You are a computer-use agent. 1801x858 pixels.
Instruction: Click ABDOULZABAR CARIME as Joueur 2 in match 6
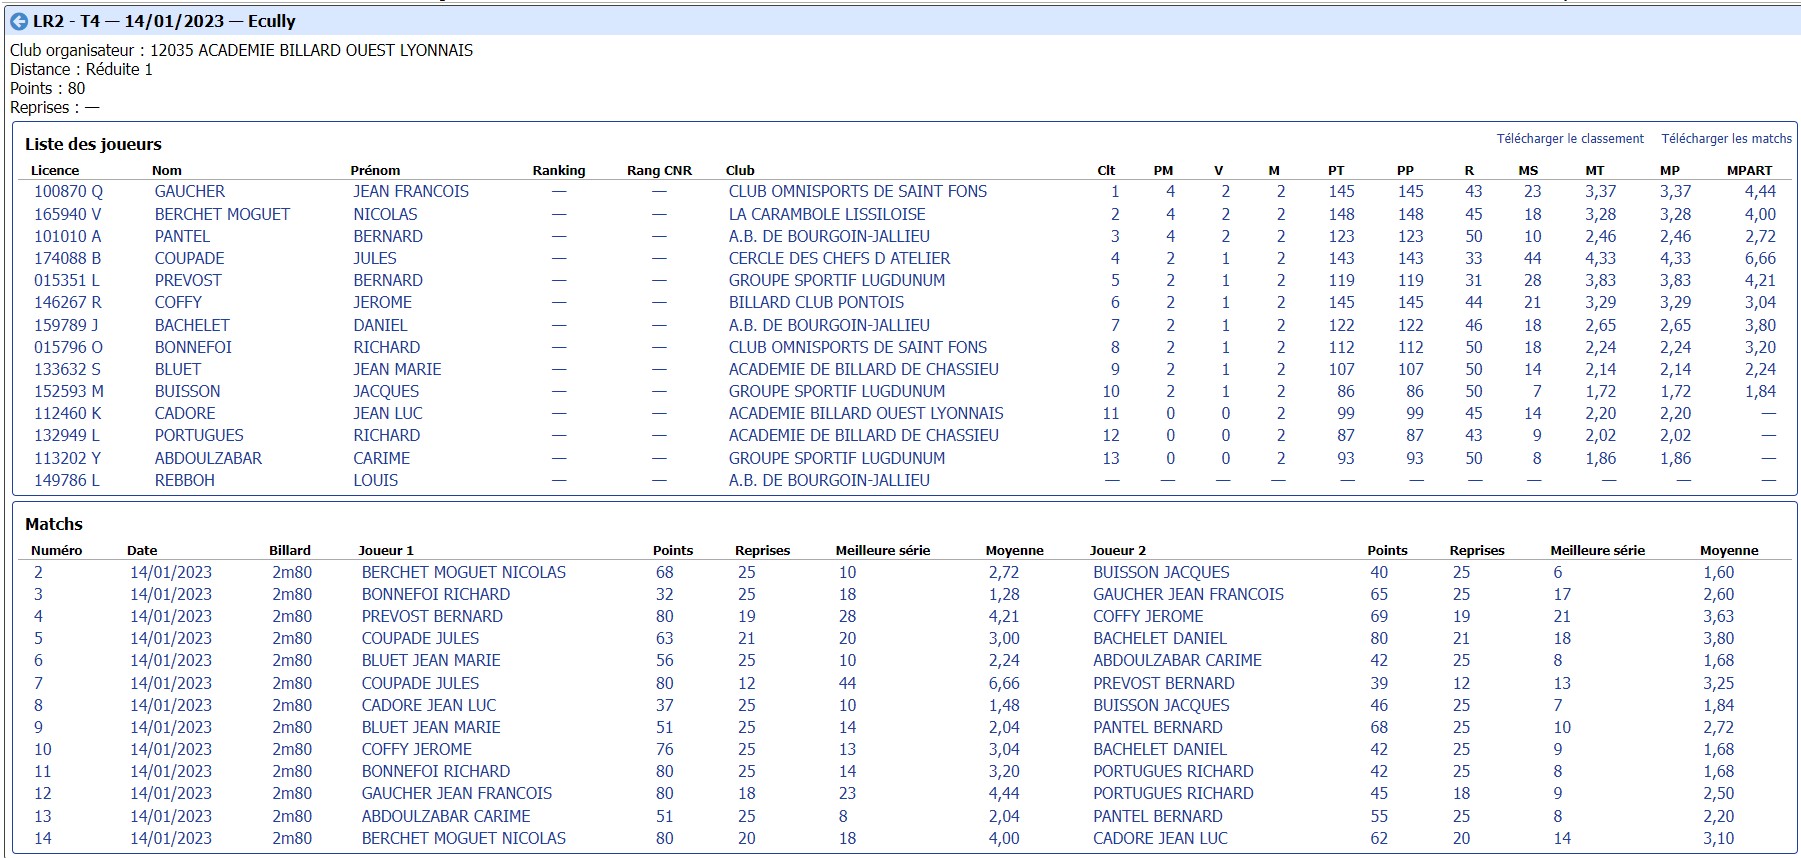[x=1177, y=660]
